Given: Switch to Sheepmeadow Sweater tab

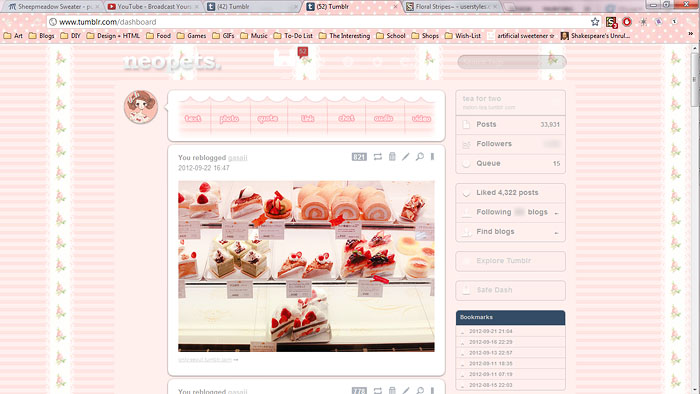Looking at the screenshot, I should tap(53, 7).
